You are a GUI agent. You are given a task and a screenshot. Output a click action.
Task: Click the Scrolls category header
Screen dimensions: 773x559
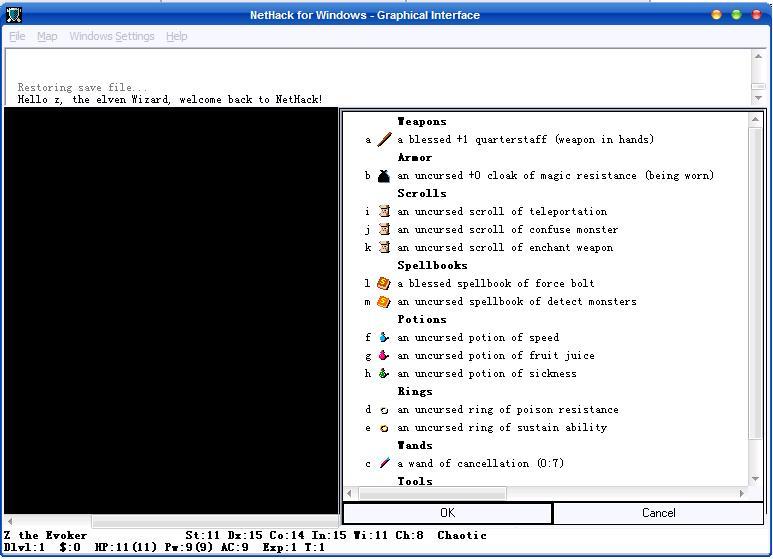tap(422, 194)
